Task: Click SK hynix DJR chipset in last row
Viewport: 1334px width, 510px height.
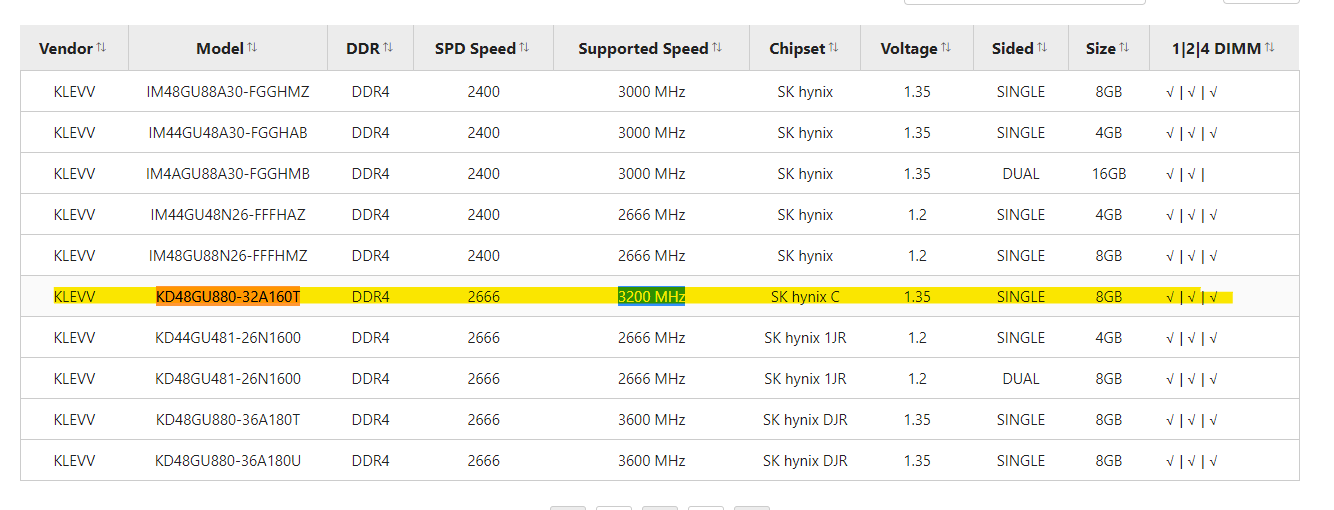Action: [x=805, y=461]
